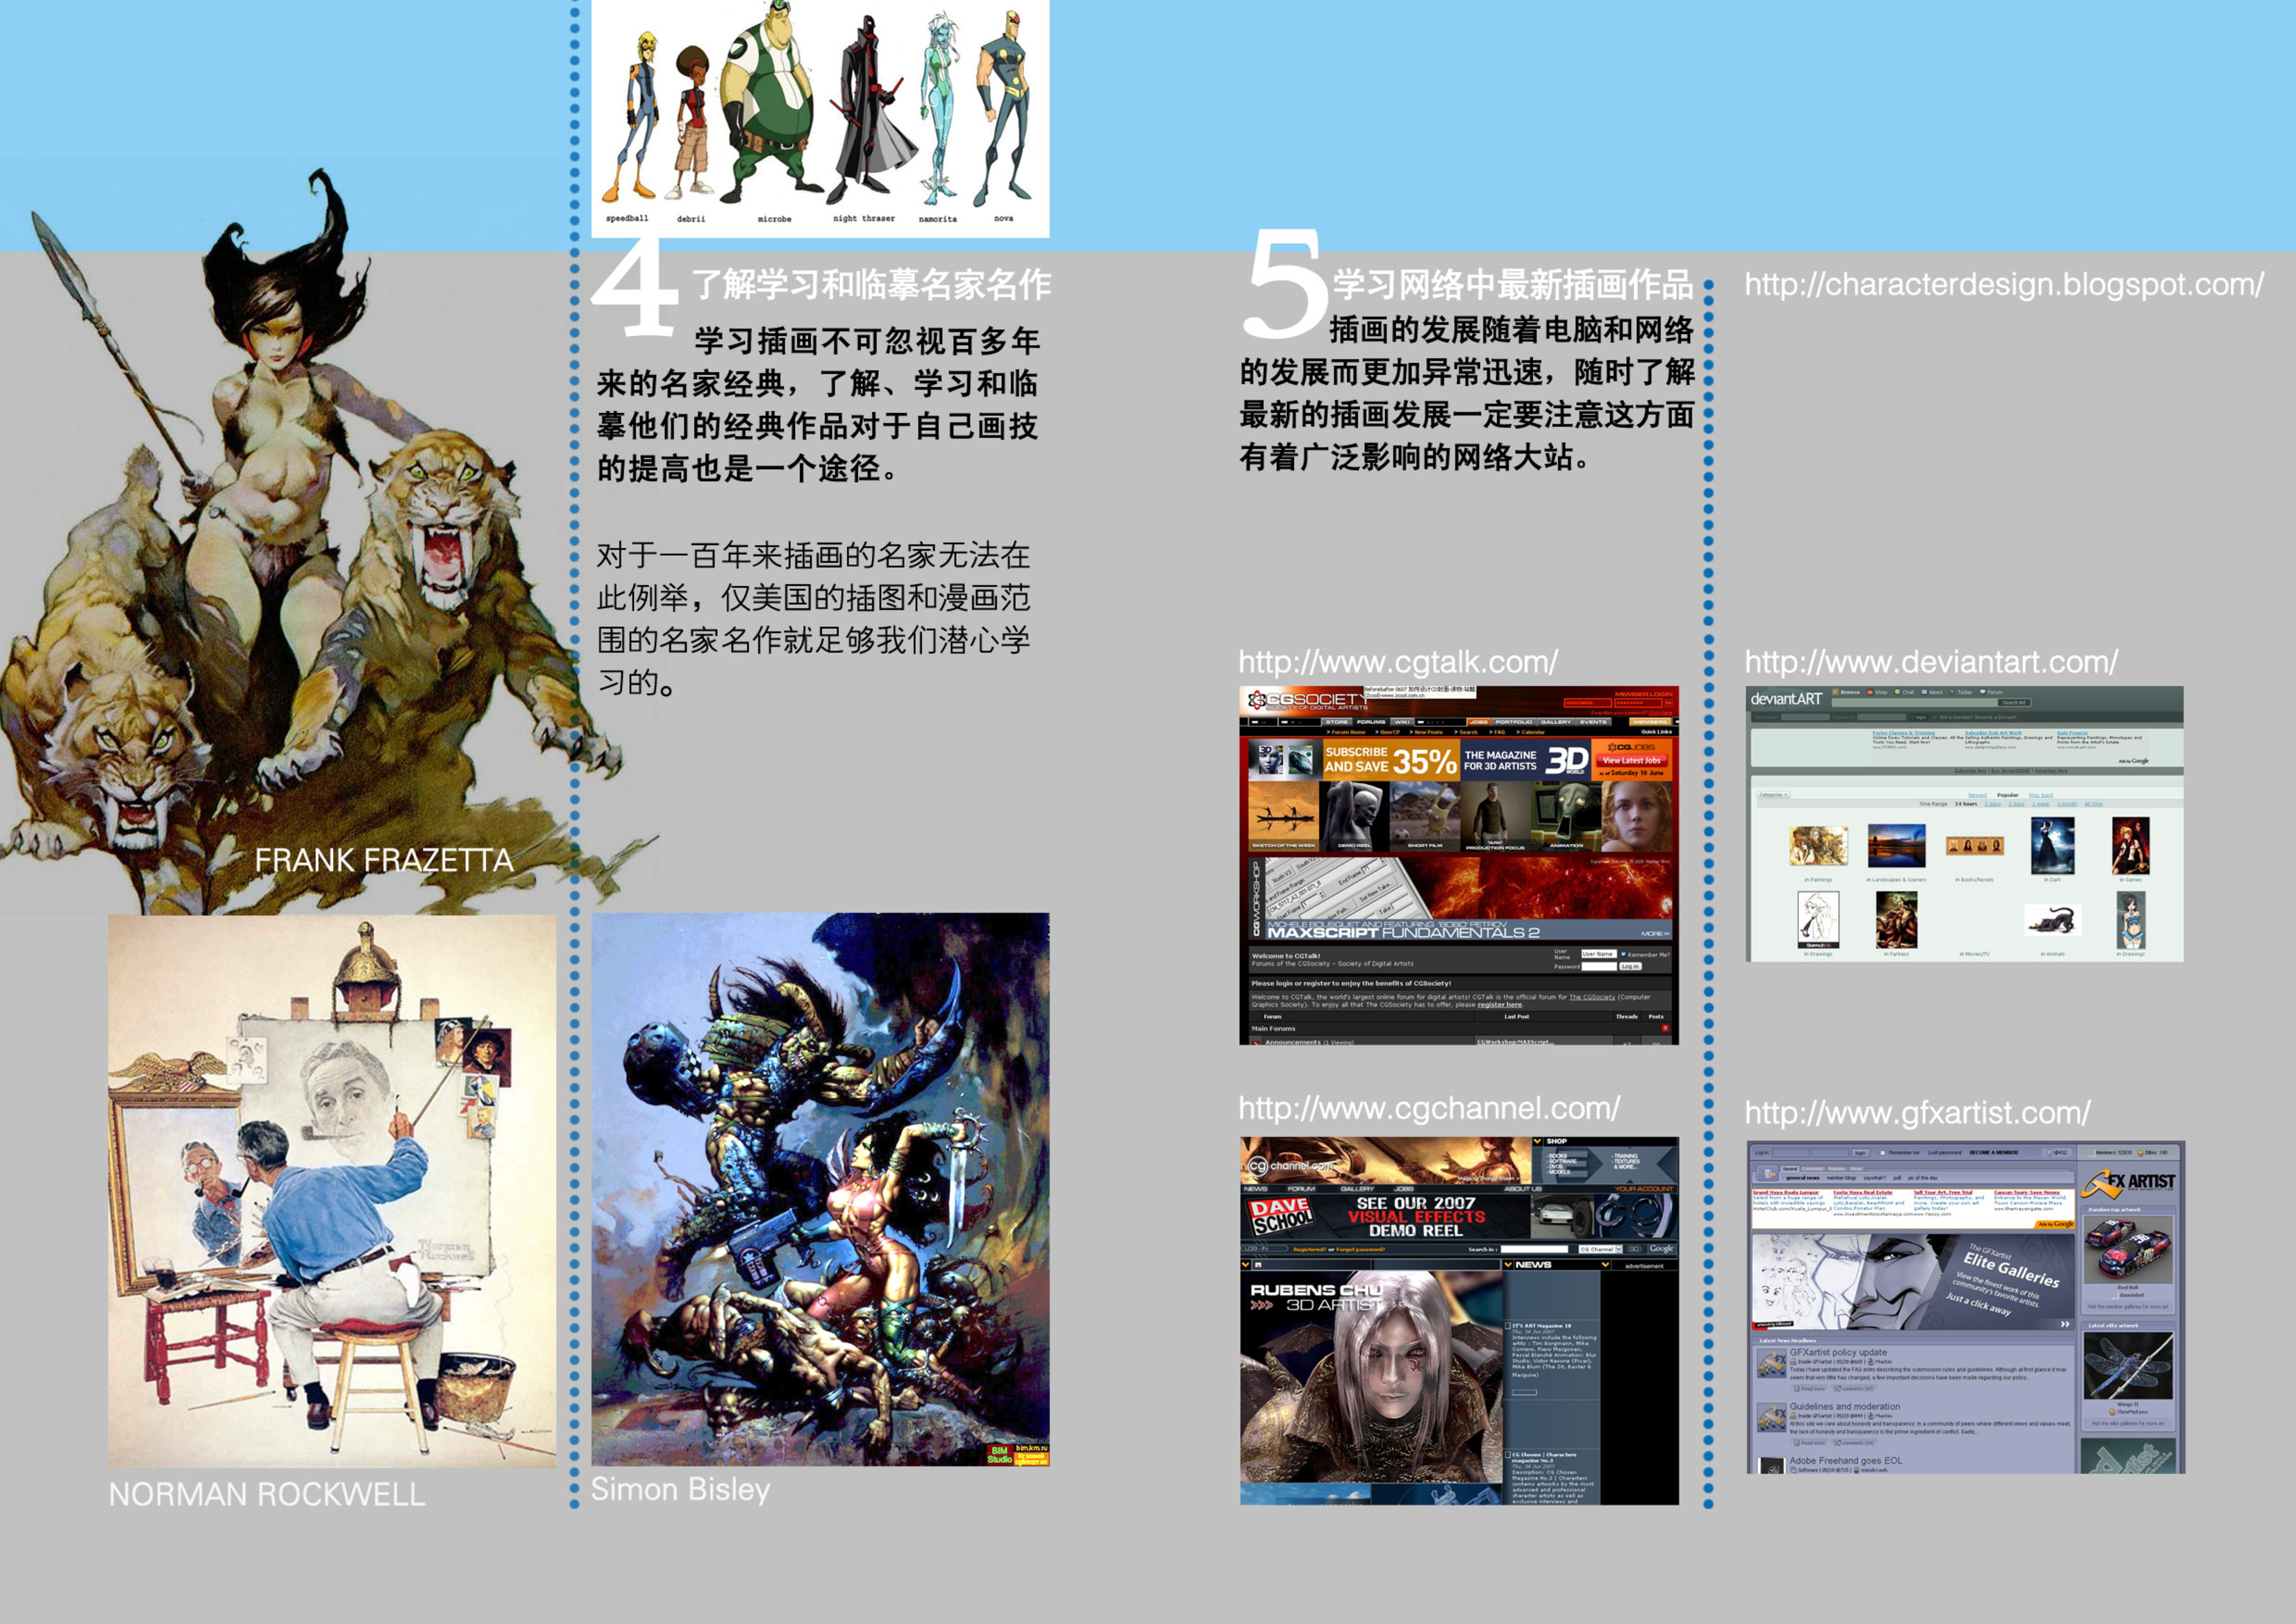Image resolution: width=2296 pixels, height=1624 pixels.
Task: Open the orange JOBS tab on CGSociety
Action: coord(1479,722)
